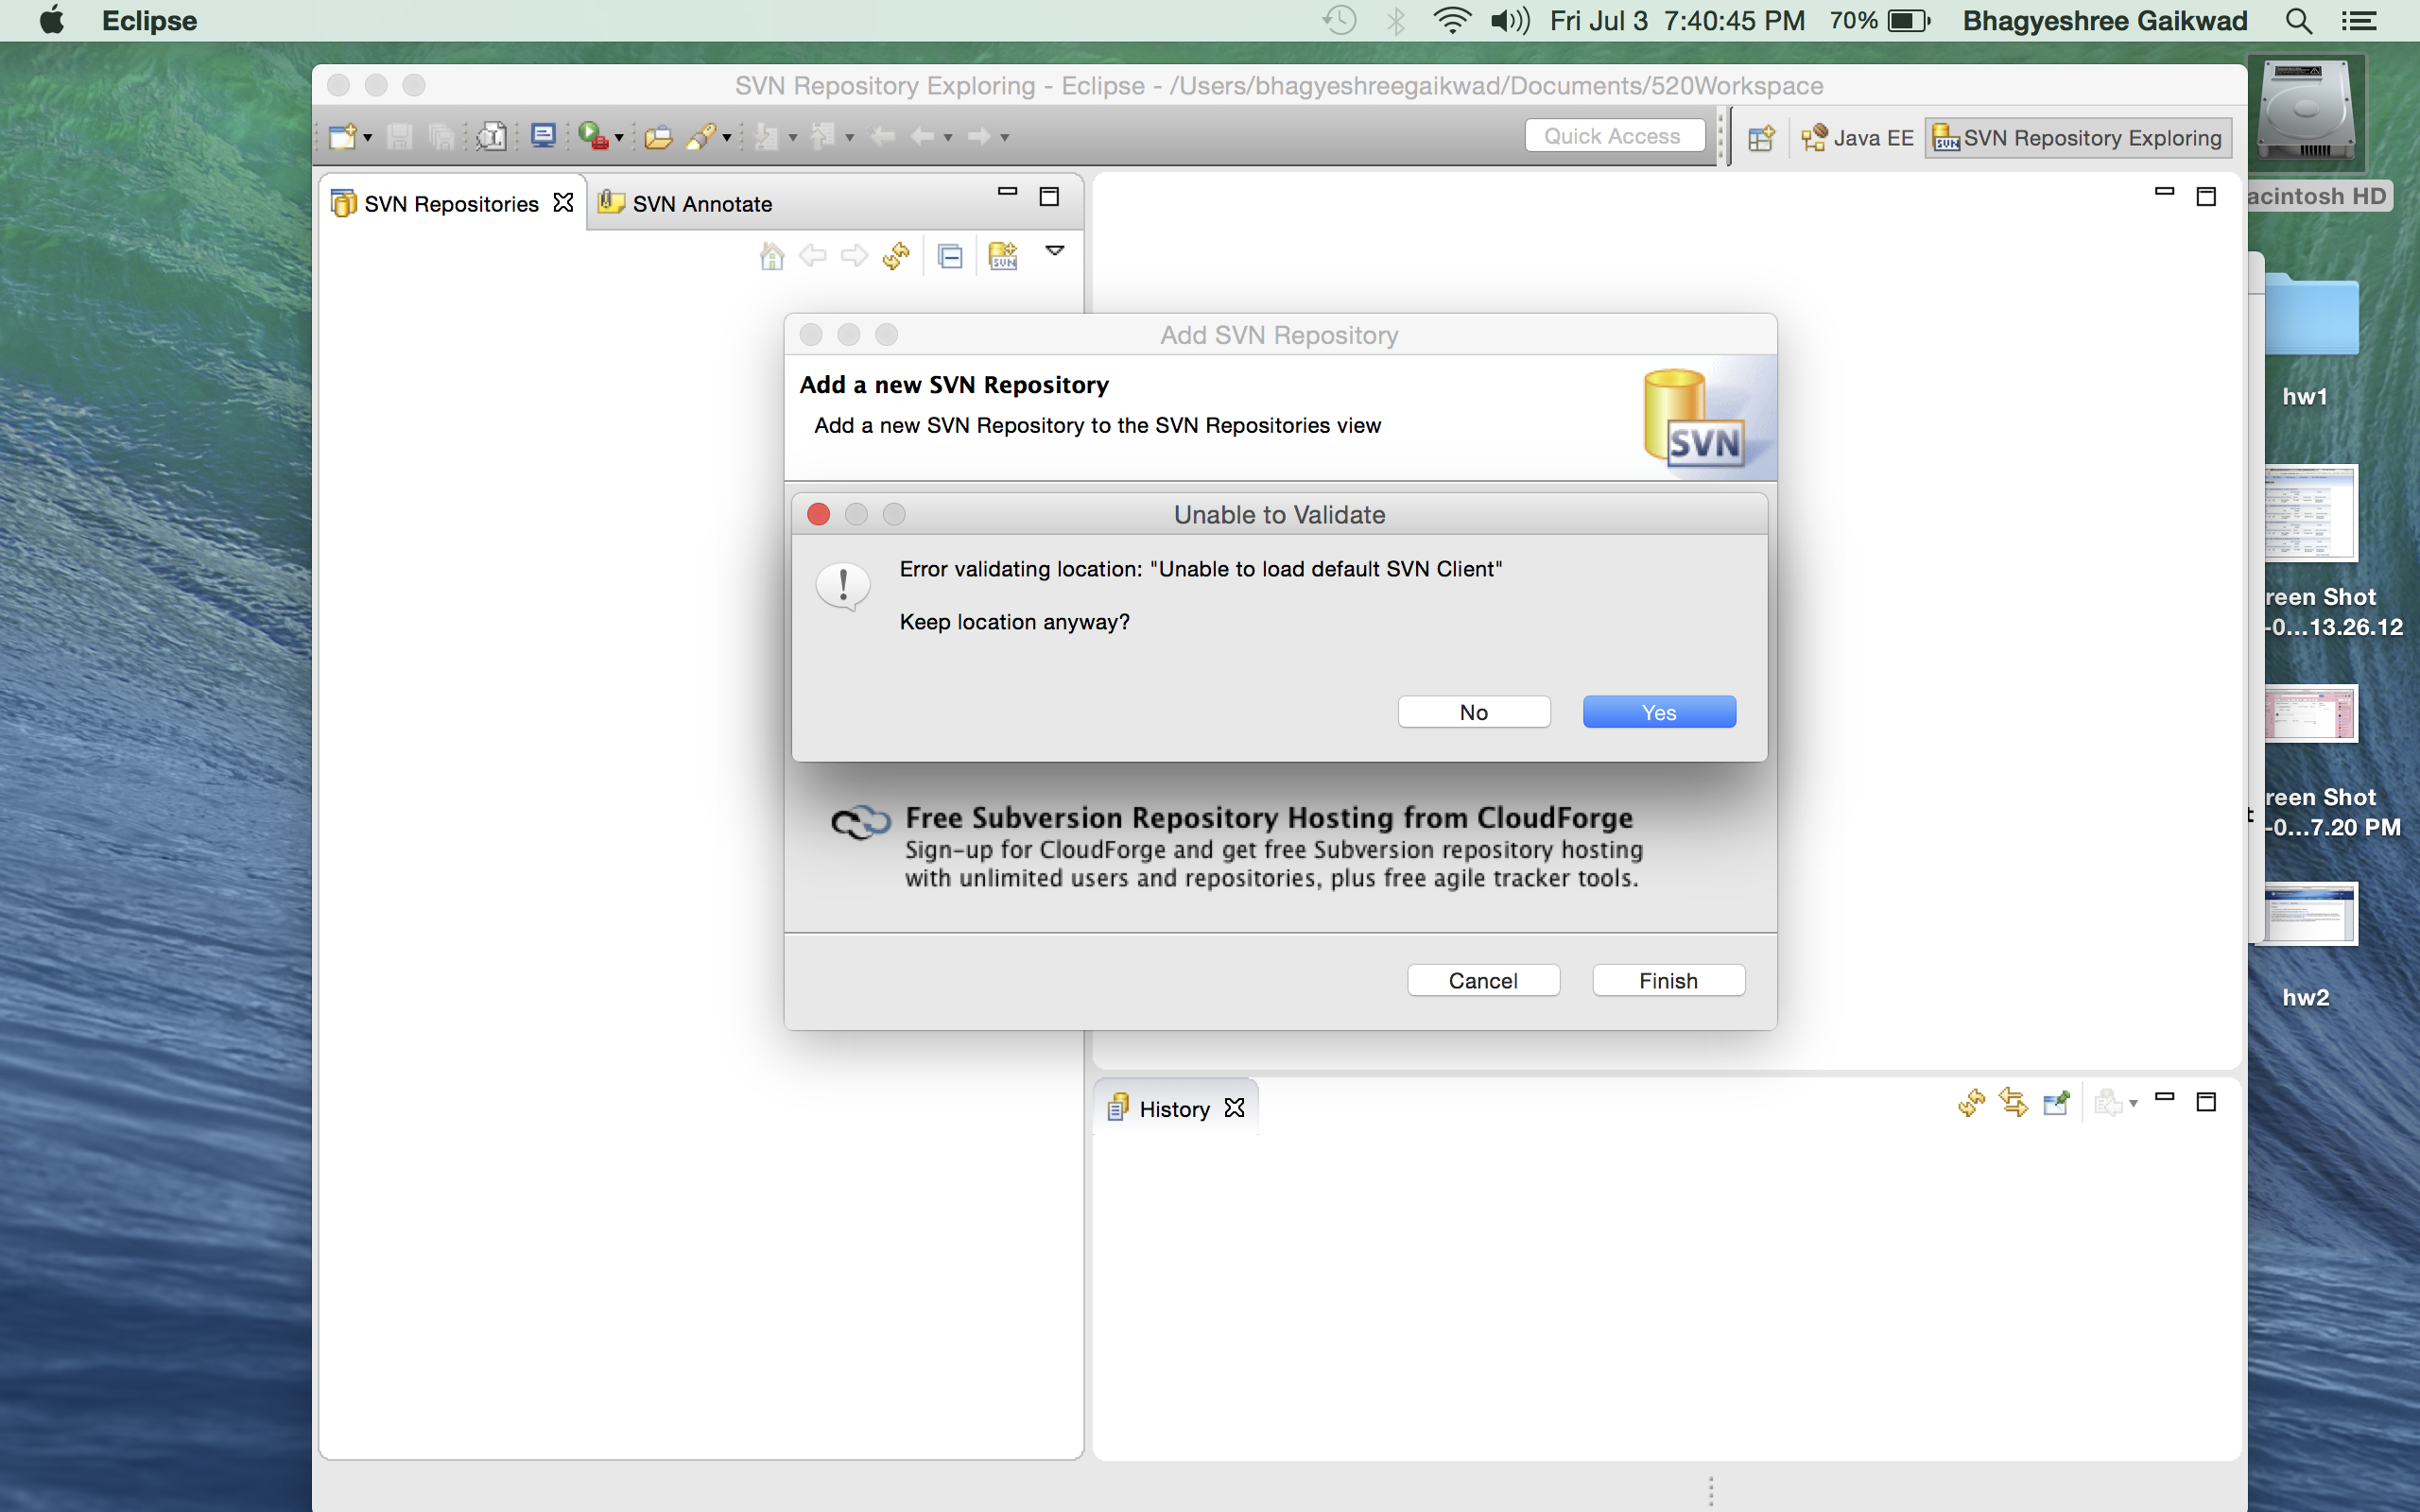Viewport: 2420px width, 1512px height.
Task: Click the Collapse All icon in repositories view
Action: [x=950, y=256]
